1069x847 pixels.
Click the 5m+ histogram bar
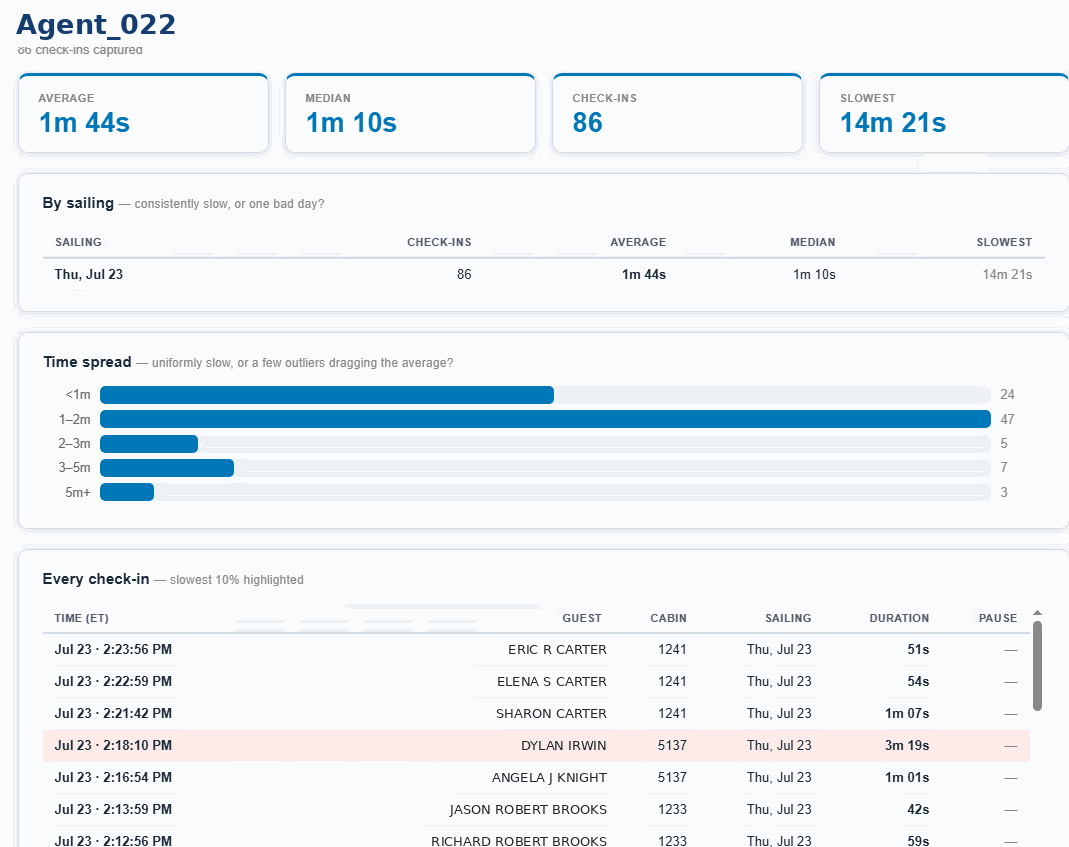click(127, 492)
